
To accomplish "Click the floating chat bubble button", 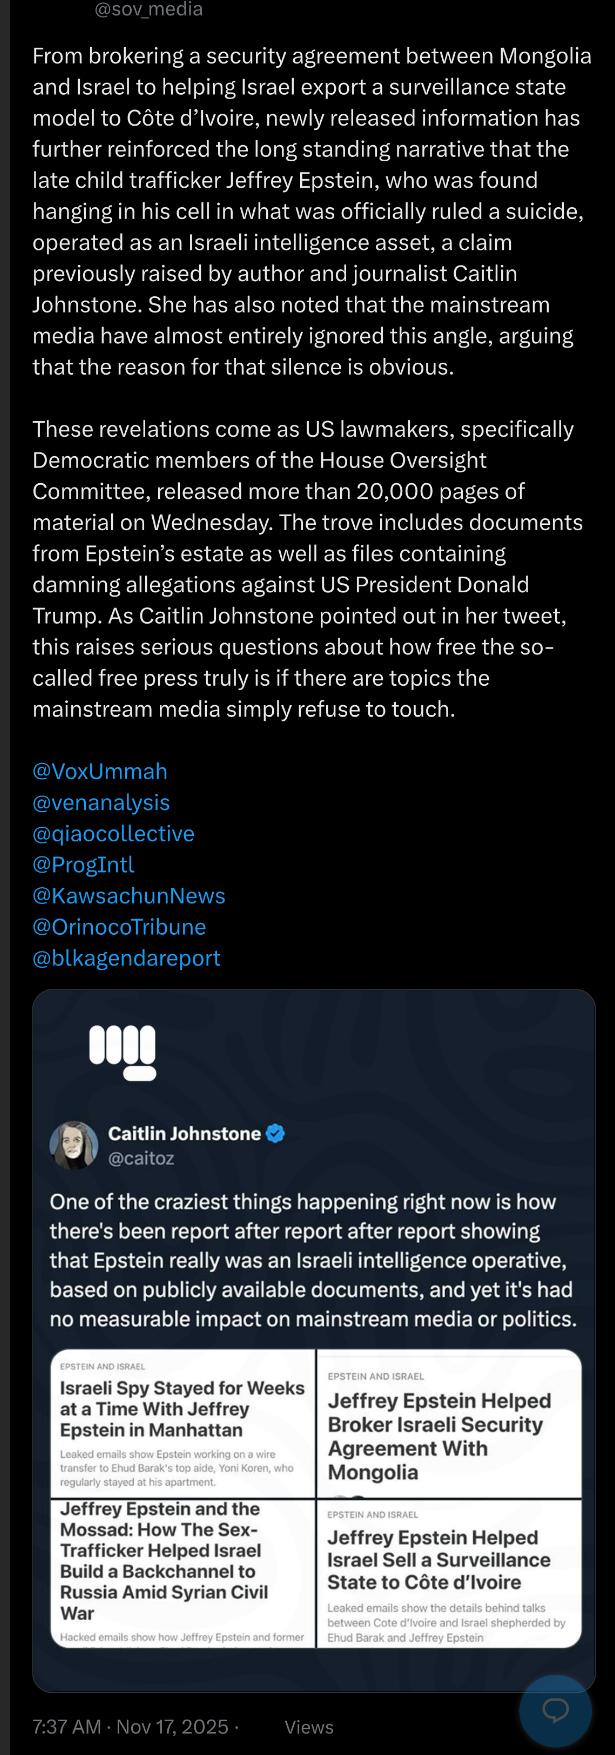I will [x=555, y=1710].
